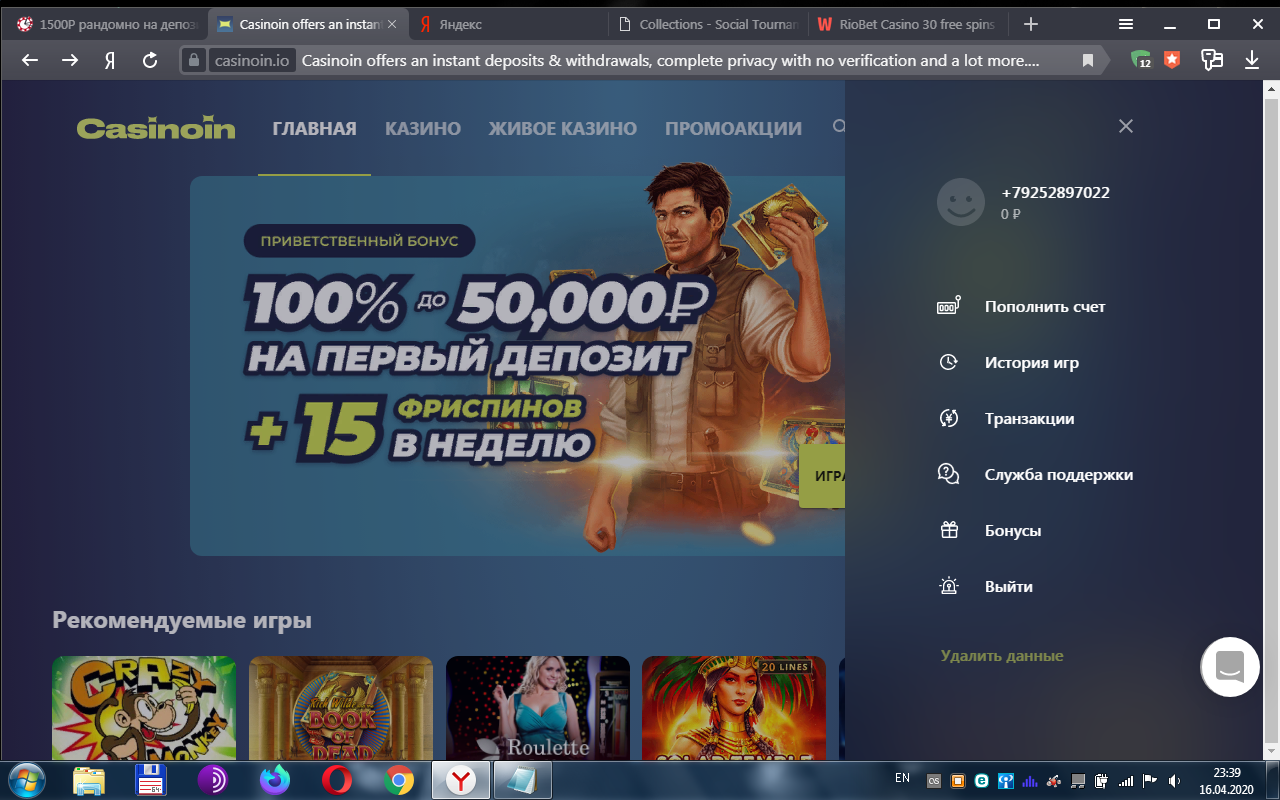Open Служба поддержки support icon
1280x800 pixels.
[x=947, y=474]
